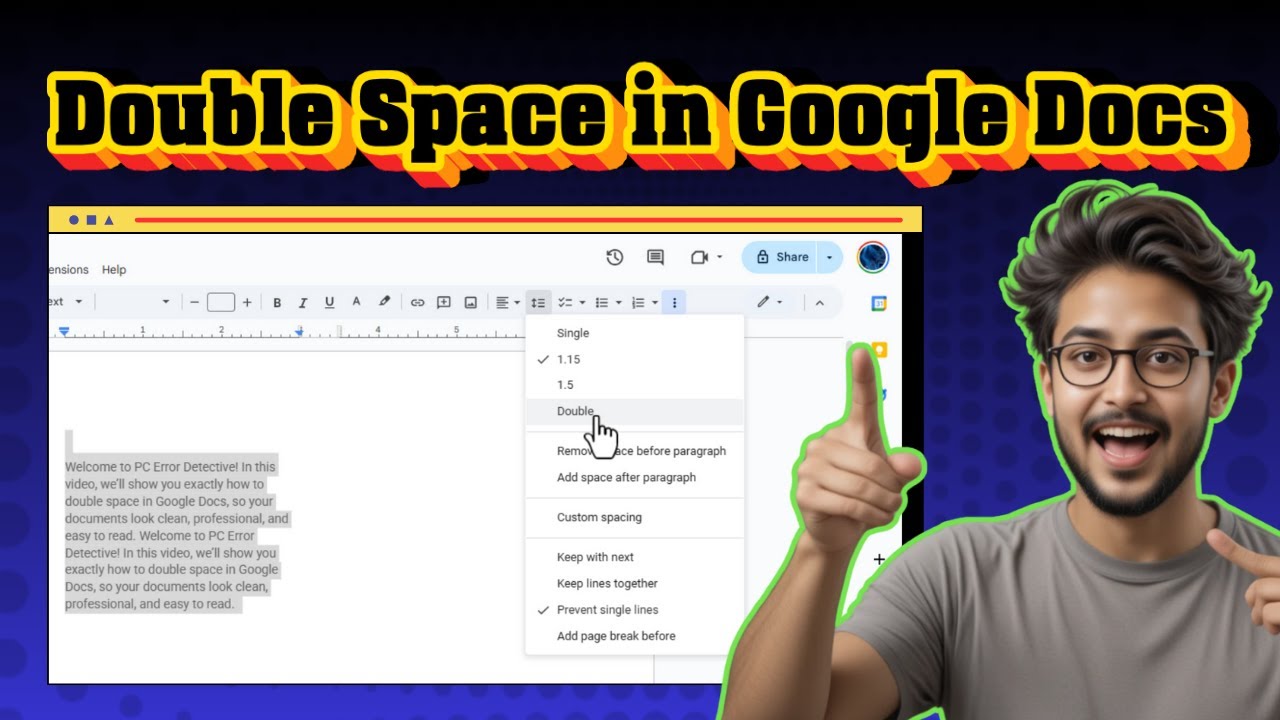Decrease font size with minus button
Viewport: 1280px width, 720px height.
pos(195,302)
